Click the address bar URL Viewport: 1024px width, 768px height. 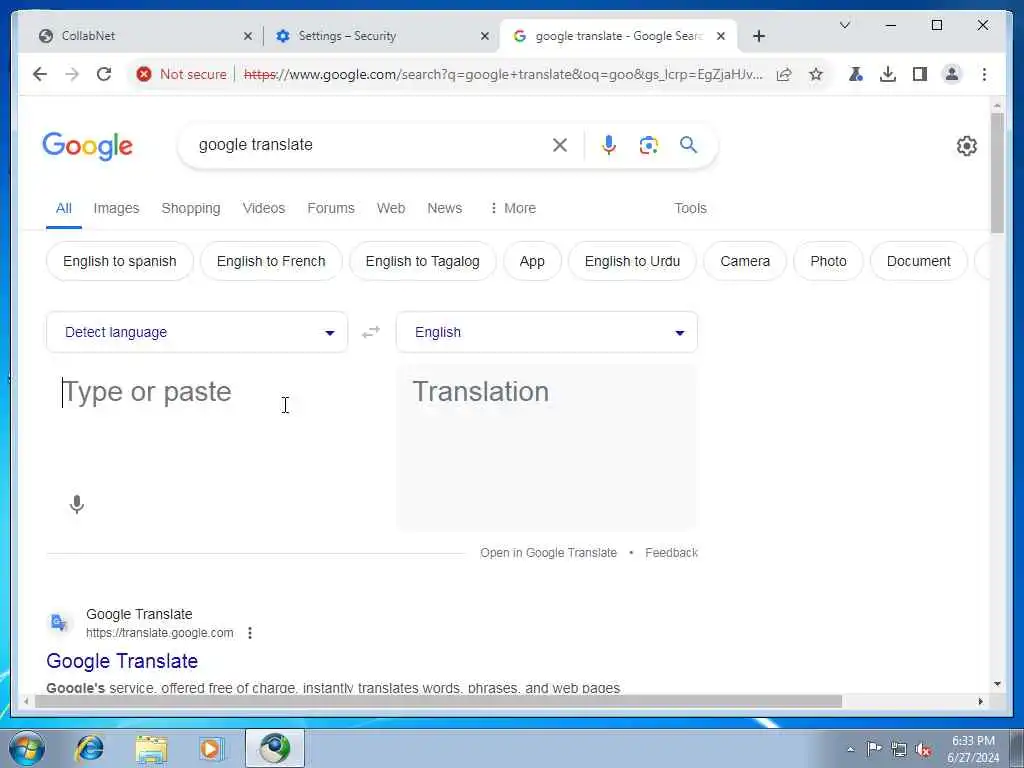503,74
